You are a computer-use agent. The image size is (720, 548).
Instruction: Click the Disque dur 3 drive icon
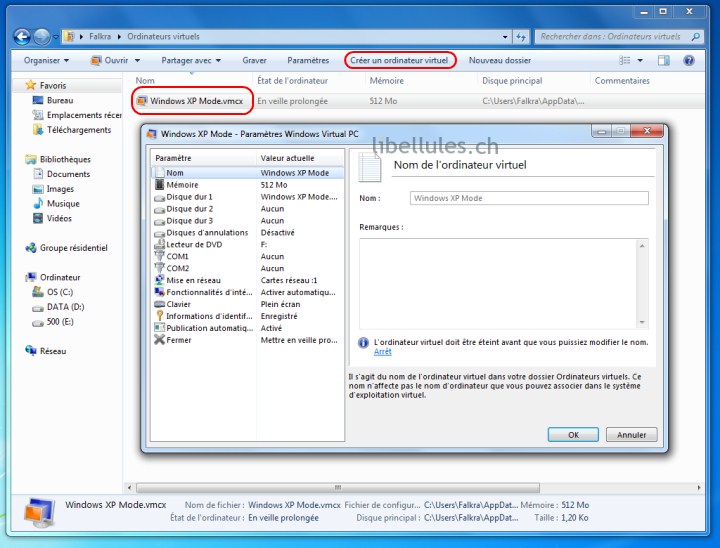click(159, 221)
